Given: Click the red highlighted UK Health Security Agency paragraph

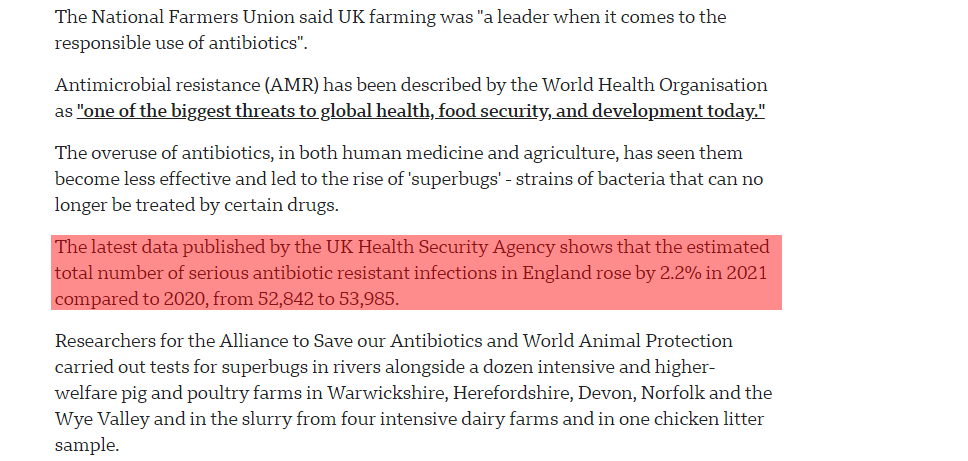Looking at the screenshot, I should pyautogui.click(x=416, y=273).
